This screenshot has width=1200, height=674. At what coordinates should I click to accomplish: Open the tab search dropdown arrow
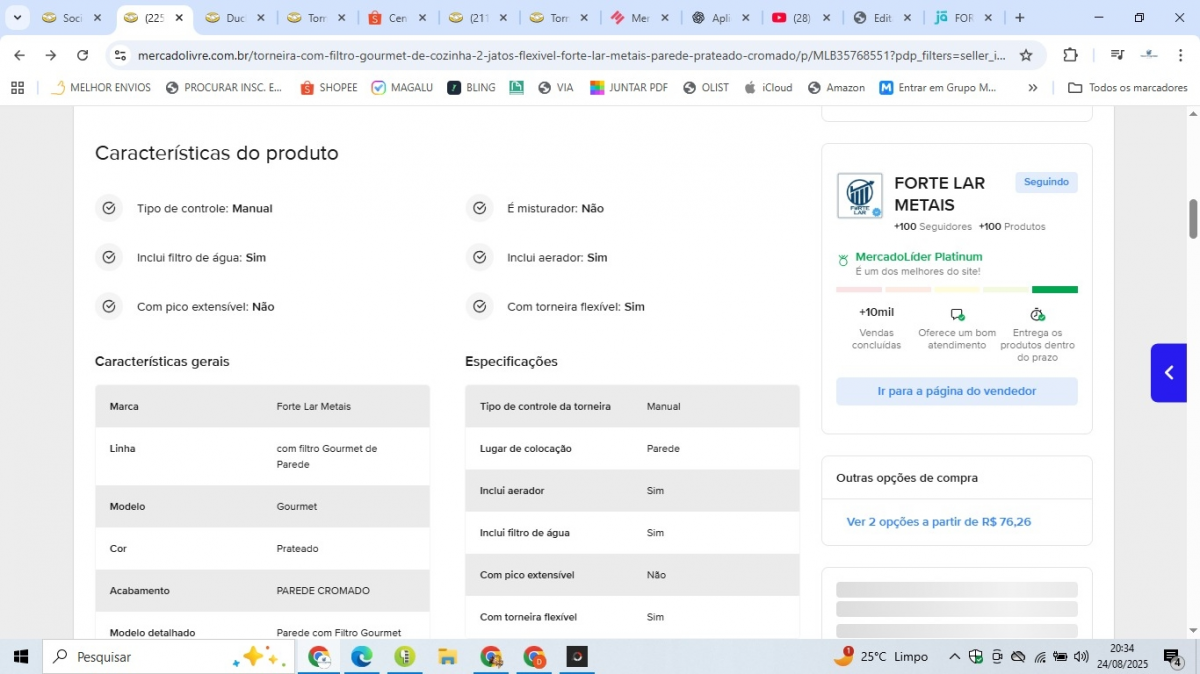pyautogui.click(x=17, y=18)
